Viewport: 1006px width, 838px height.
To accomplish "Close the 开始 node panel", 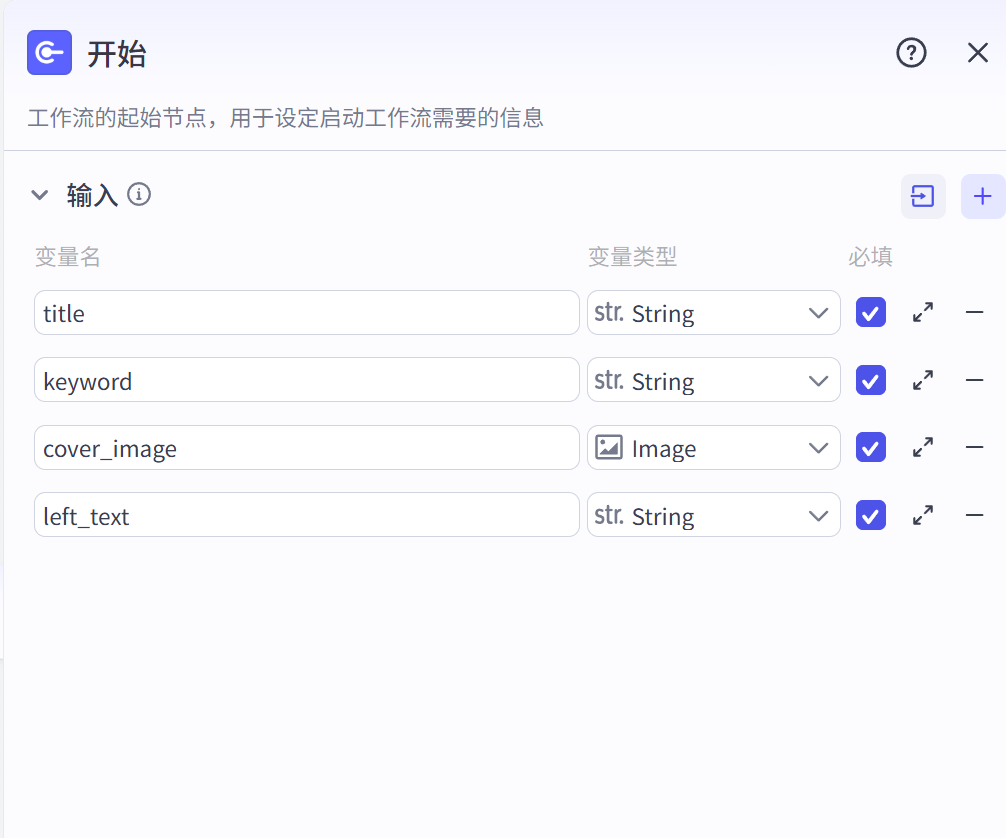I will point(977,53).
